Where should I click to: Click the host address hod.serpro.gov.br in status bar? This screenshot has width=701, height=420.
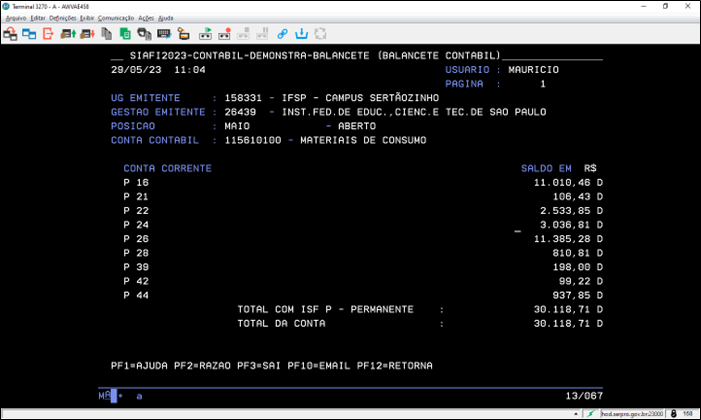tap(632, 414)
